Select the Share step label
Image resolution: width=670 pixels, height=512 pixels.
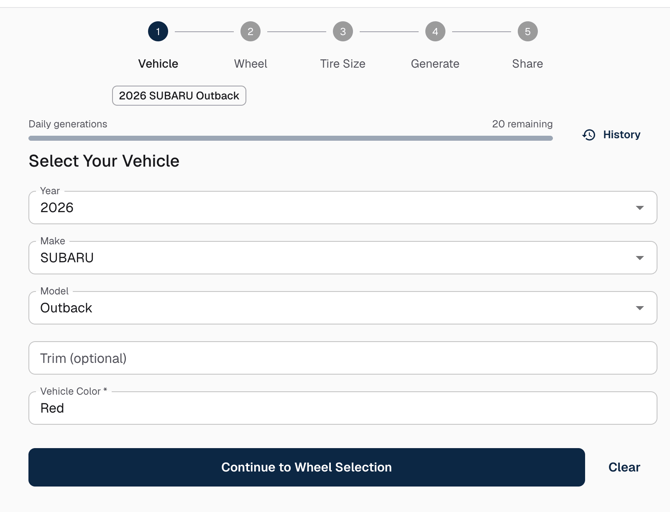tap(528, 64)
